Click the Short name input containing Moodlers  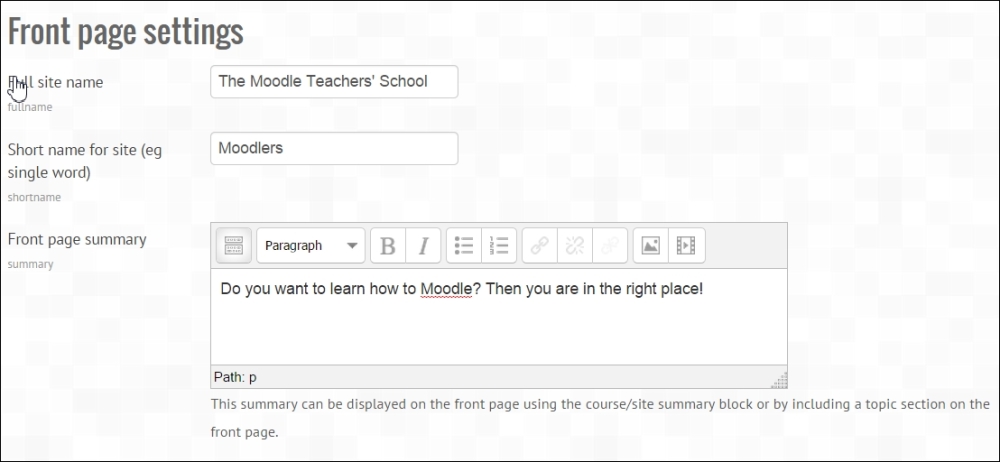[x=334, y=148]
